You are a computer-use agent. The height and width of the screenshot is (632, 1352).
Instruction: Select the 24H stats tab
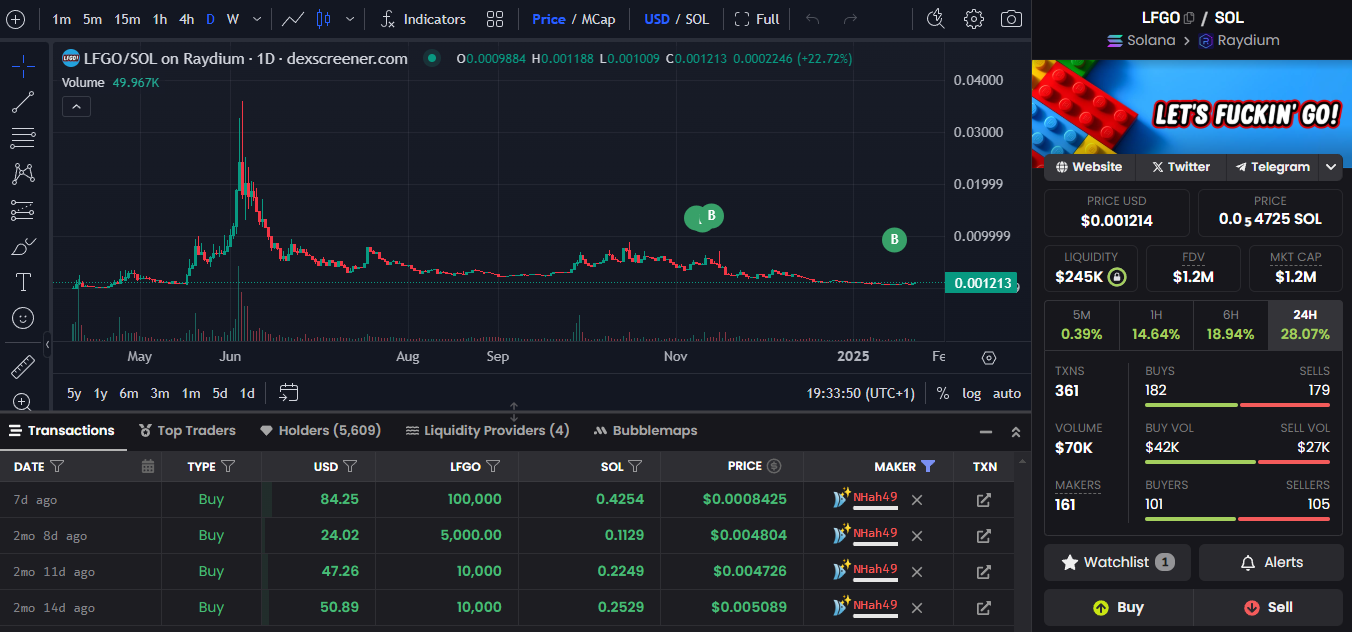[1305, 325]
